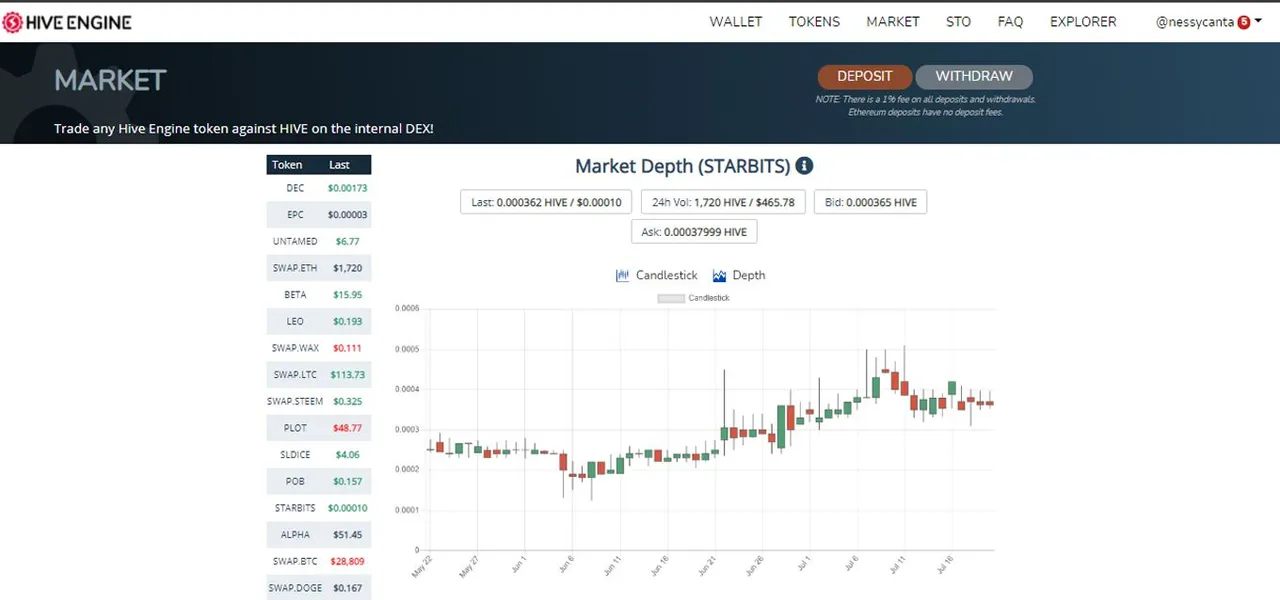Screen dimensions: 1280x600
Task: Click the DEPOSIT button
Action: (865, 77)
